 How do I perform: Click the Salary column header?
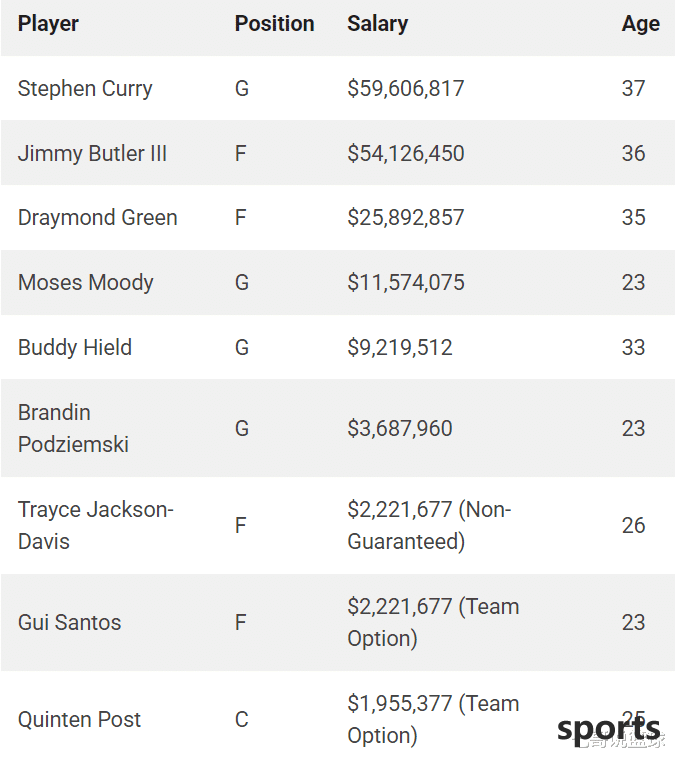pyautogui.click(x=377, y=24)
